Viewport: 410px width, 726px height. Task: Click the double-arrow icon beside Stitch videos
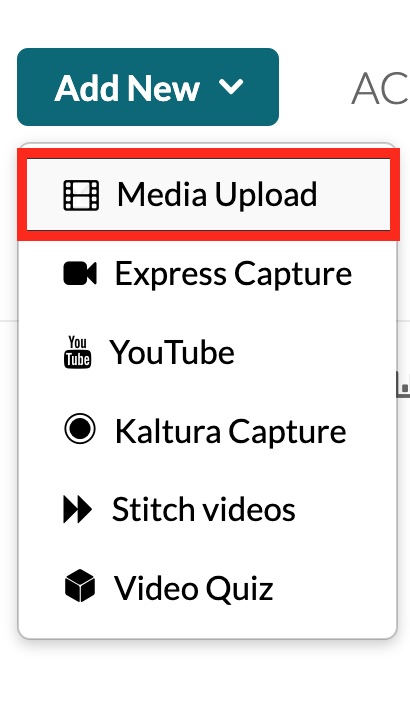tap(77, 509)
